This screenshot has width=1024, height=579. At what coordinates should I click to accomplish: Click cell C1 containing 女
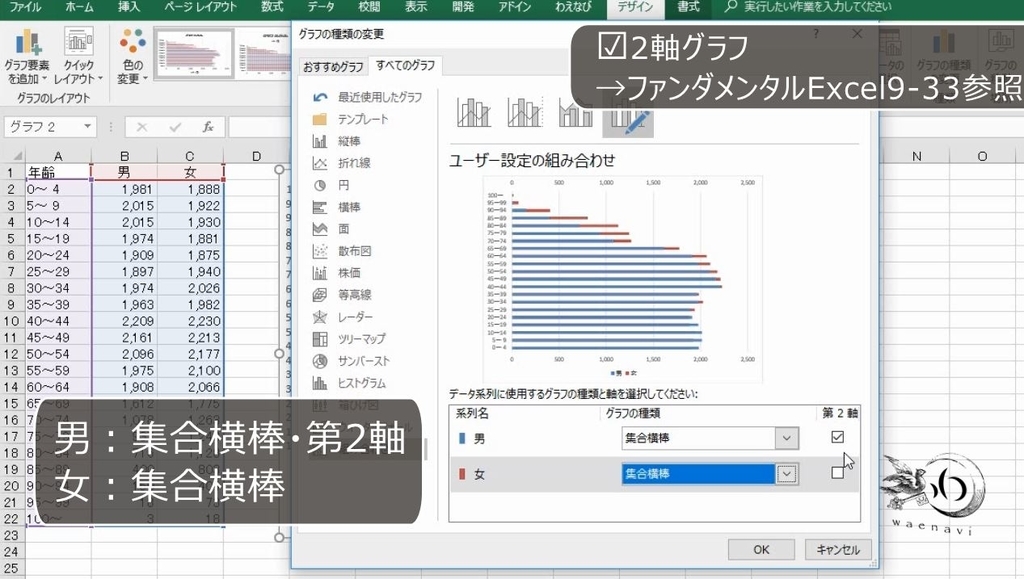pos(190,173)
